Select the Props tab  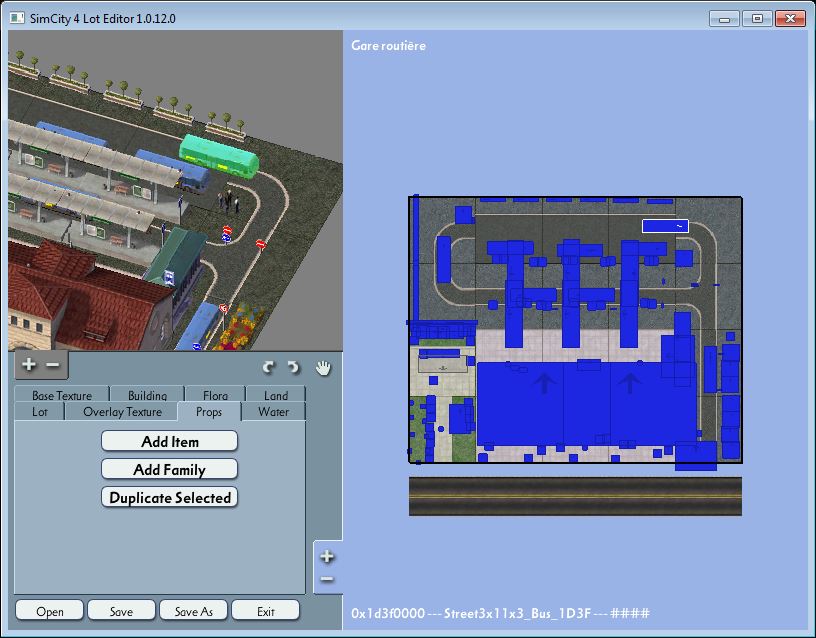click(x=209, y=412)
